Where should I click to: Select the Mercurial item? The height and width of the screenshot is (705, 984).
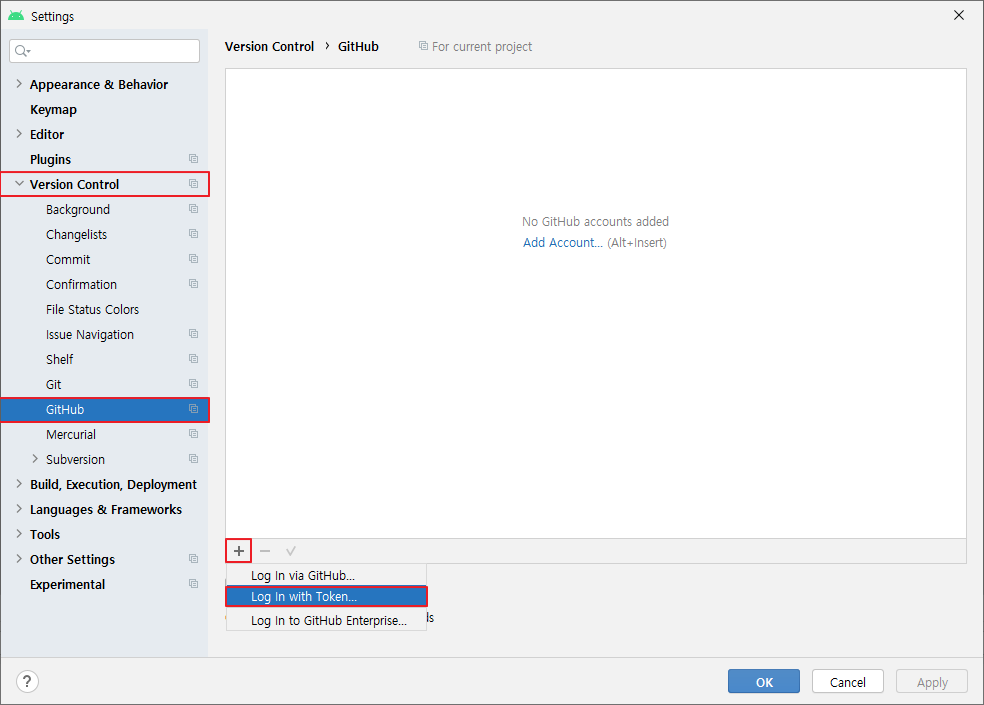tap(71, 434)
